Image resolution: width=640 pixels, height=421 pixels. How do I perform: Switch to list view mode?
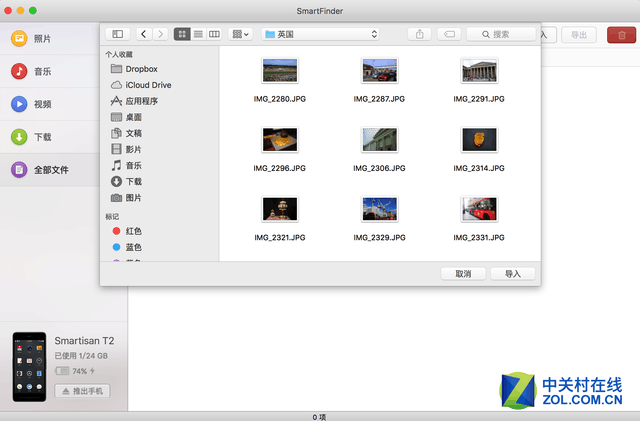pos(198,34)
